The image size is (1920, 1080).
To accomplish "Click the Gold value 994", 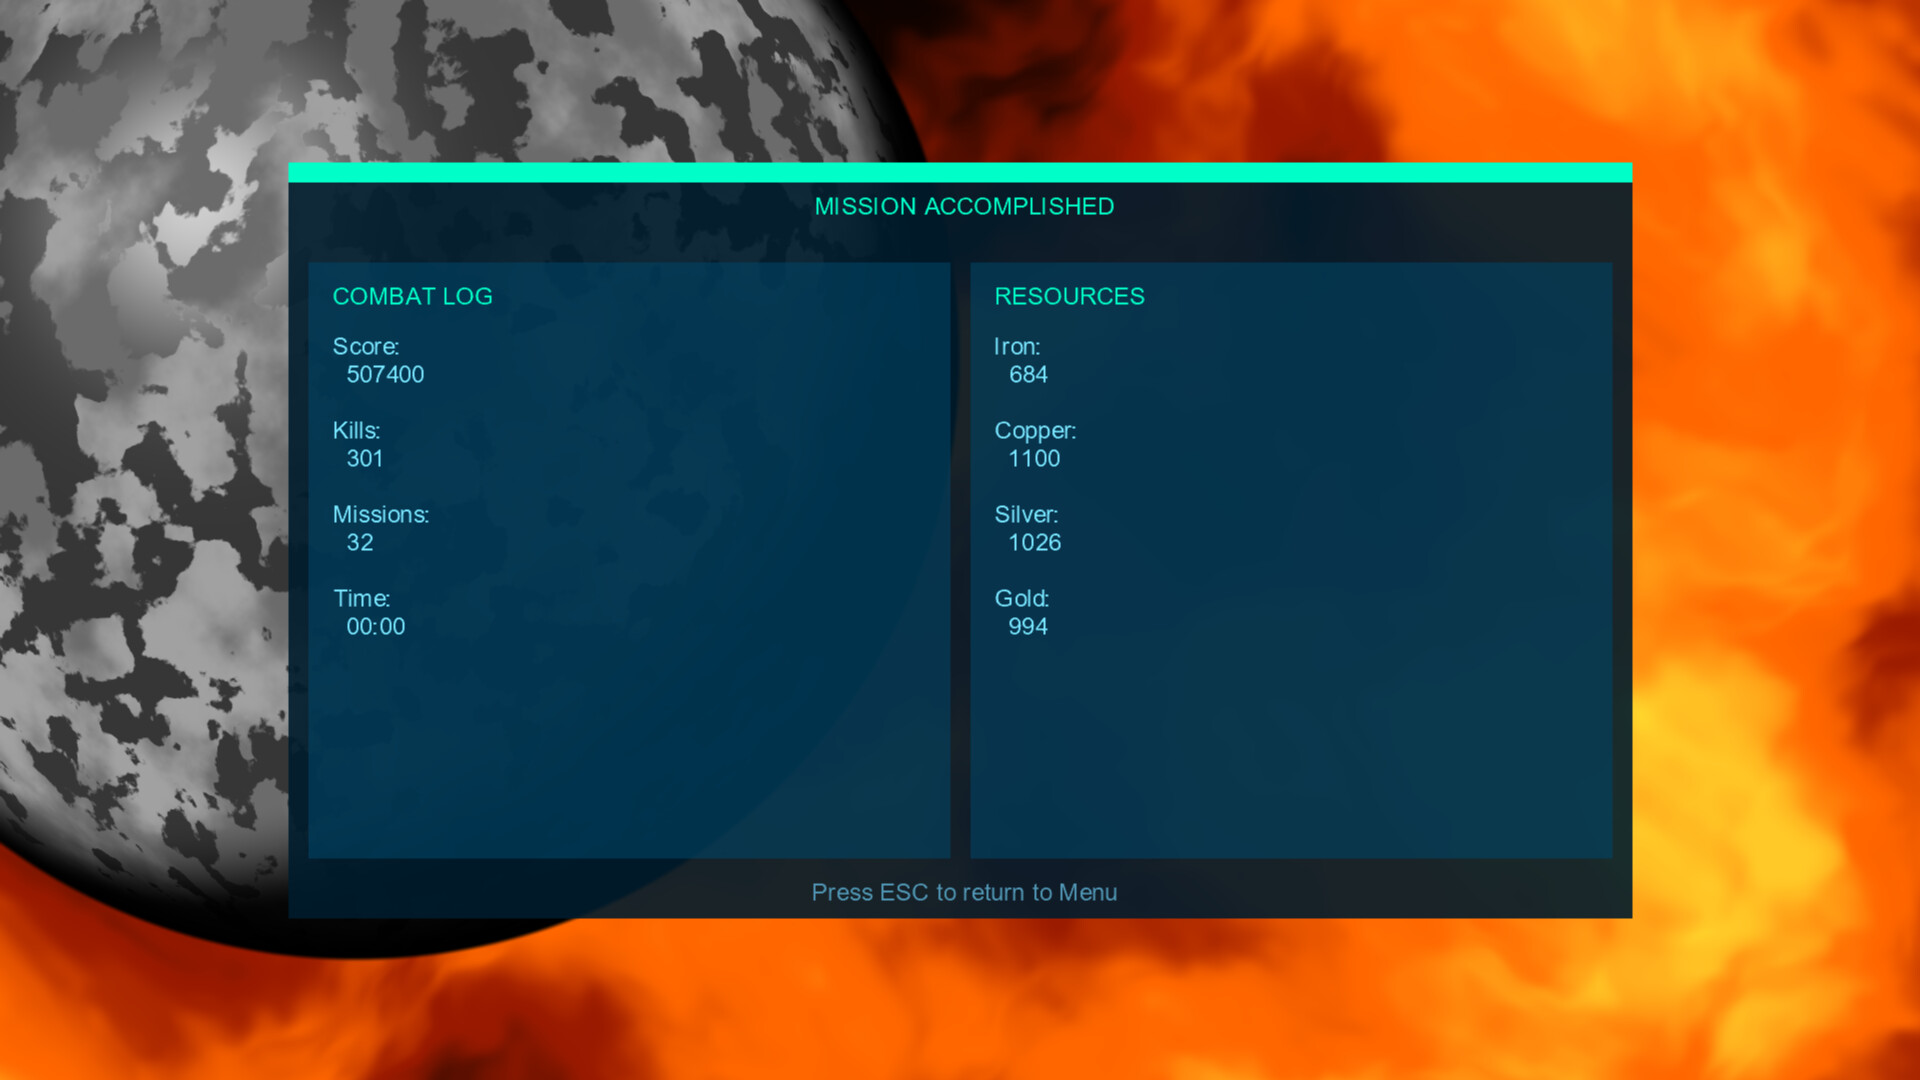I will point(1028,627).
